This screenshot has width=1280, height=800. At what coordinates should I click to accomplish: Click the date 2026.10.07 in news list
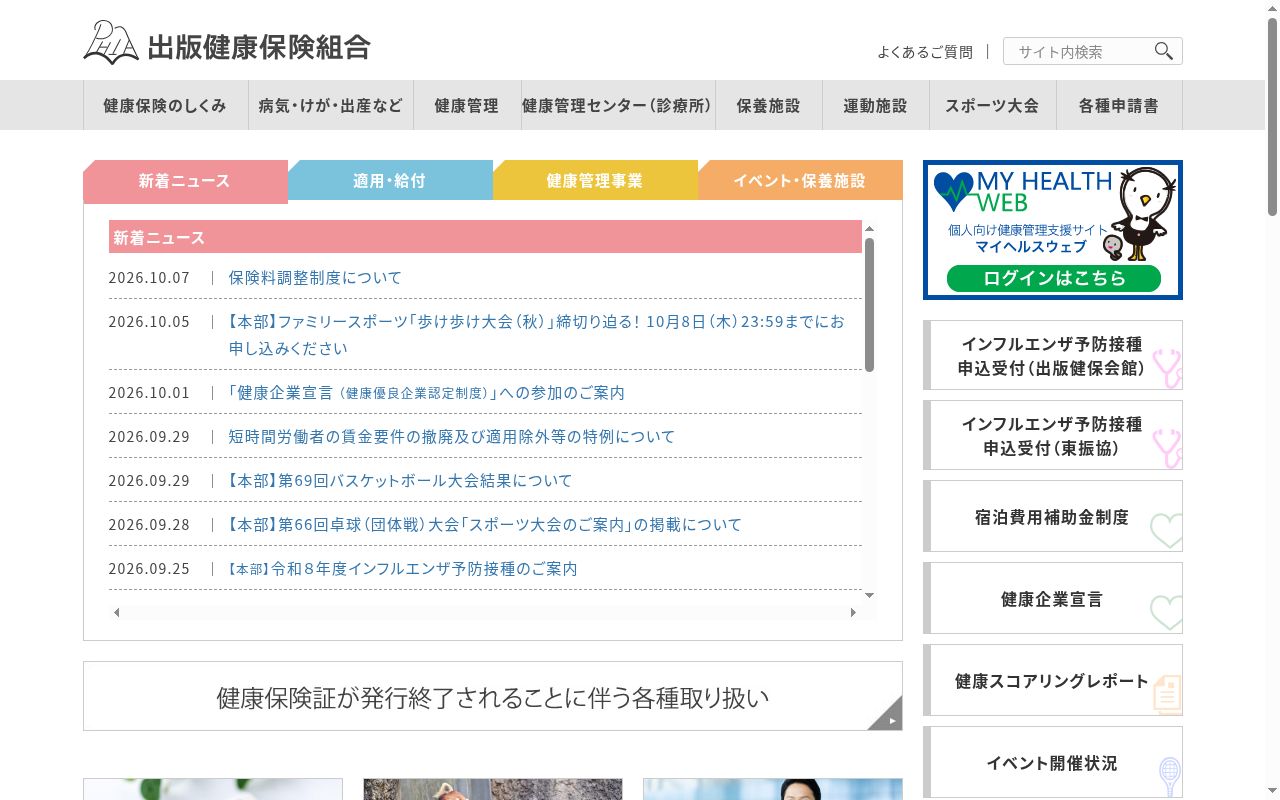[149, 277]
